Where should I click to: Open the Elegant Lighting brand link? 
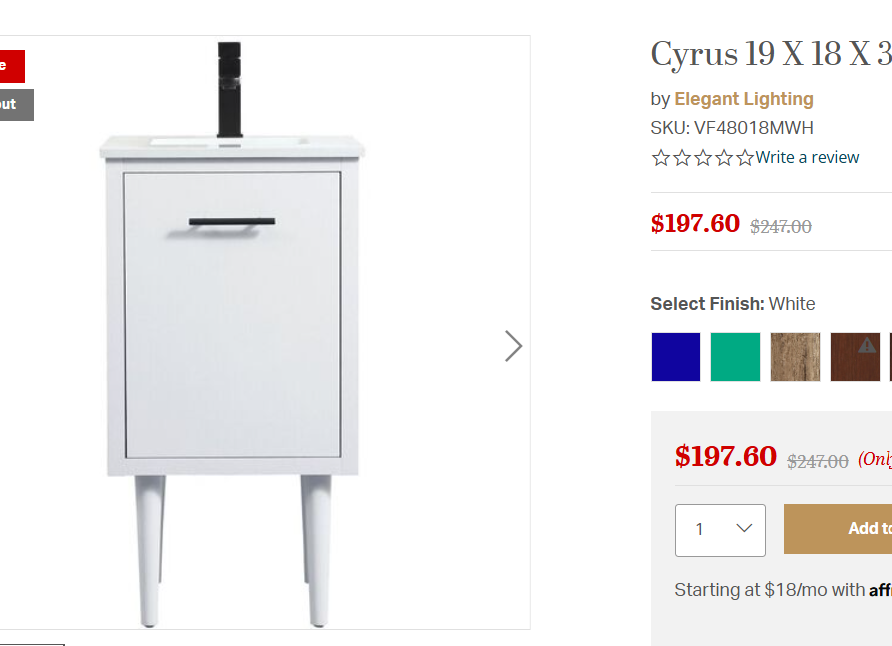click(744, 99)
